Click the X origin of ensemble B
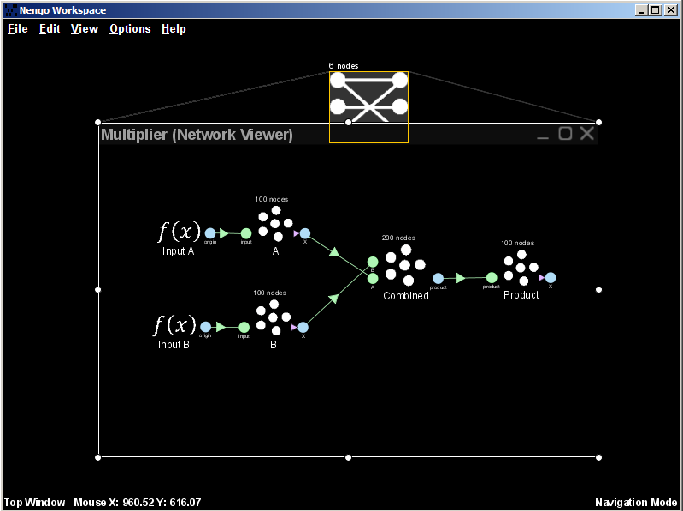 [x=303, y=327]
